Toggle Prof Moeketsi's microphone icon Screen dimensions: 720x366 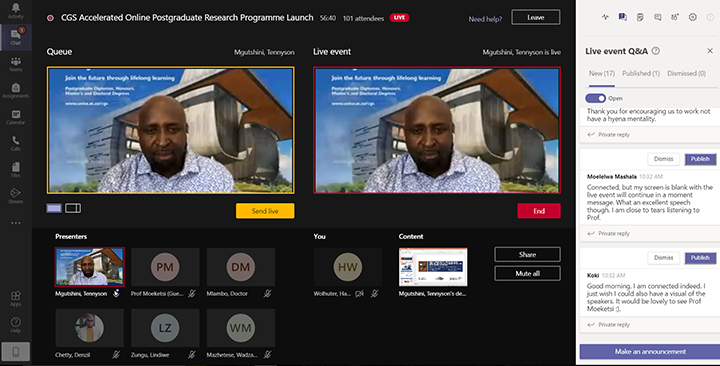pyautogui.click(x=192, y=293)
